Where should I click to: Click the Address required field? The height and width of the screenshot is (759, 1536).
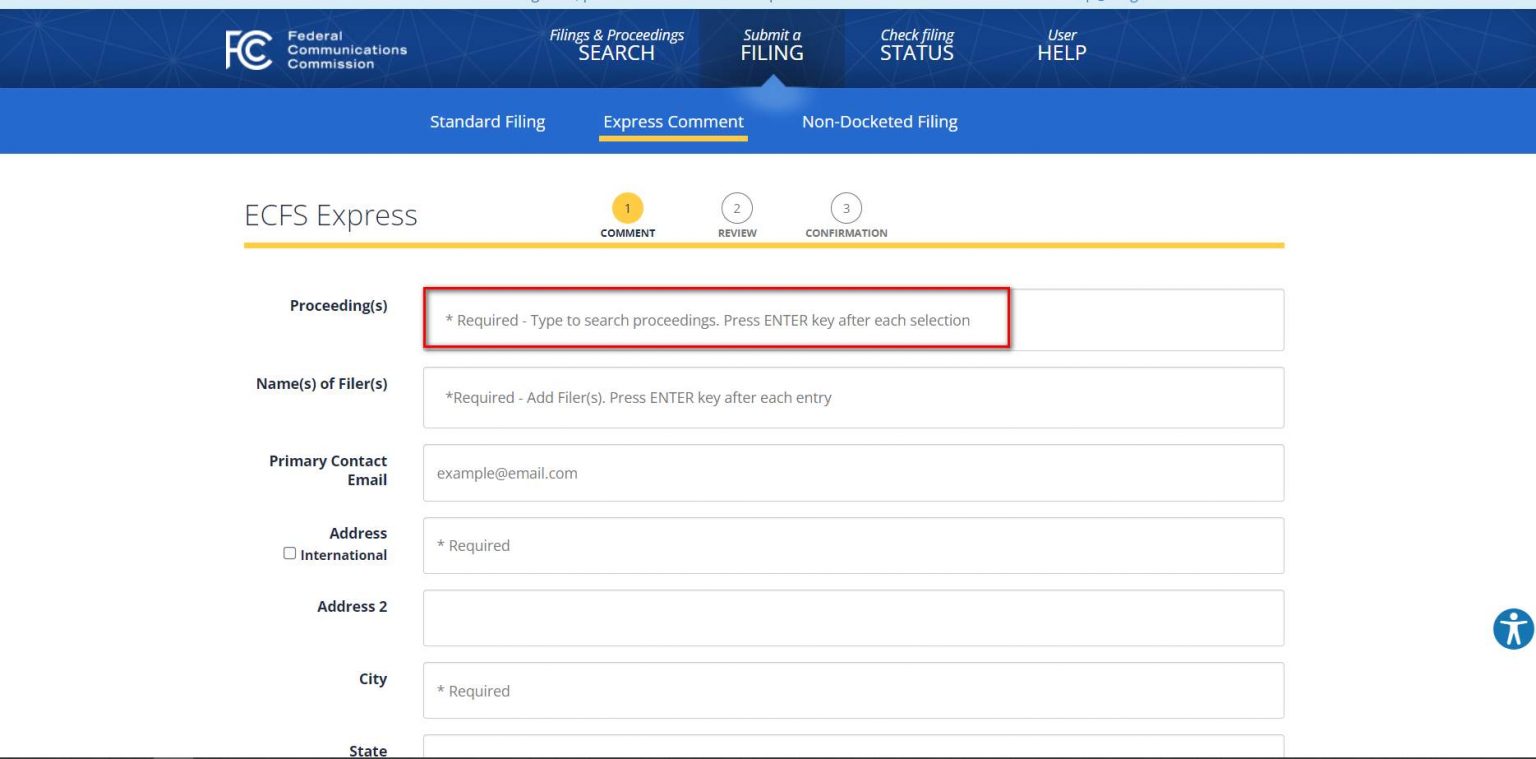point(852,545)
